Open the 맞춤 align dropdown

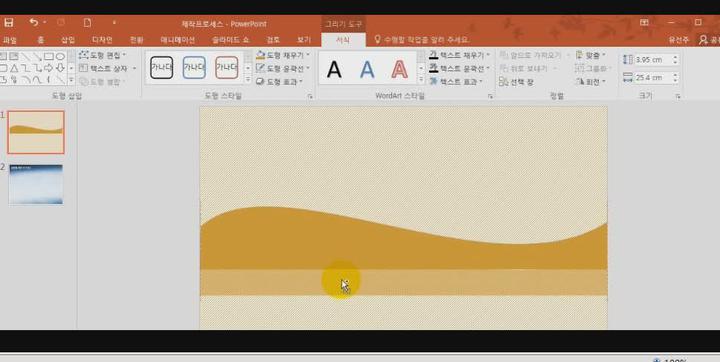[x=590, y=55]
